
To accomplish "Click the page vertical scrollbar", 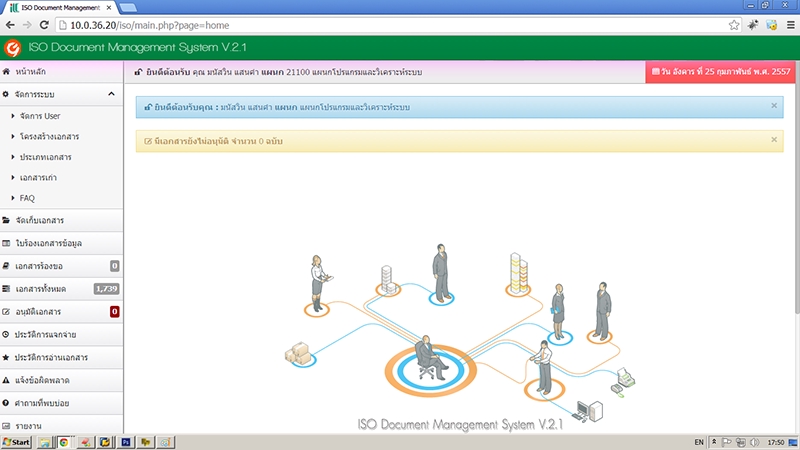I will tap(797, 187).
